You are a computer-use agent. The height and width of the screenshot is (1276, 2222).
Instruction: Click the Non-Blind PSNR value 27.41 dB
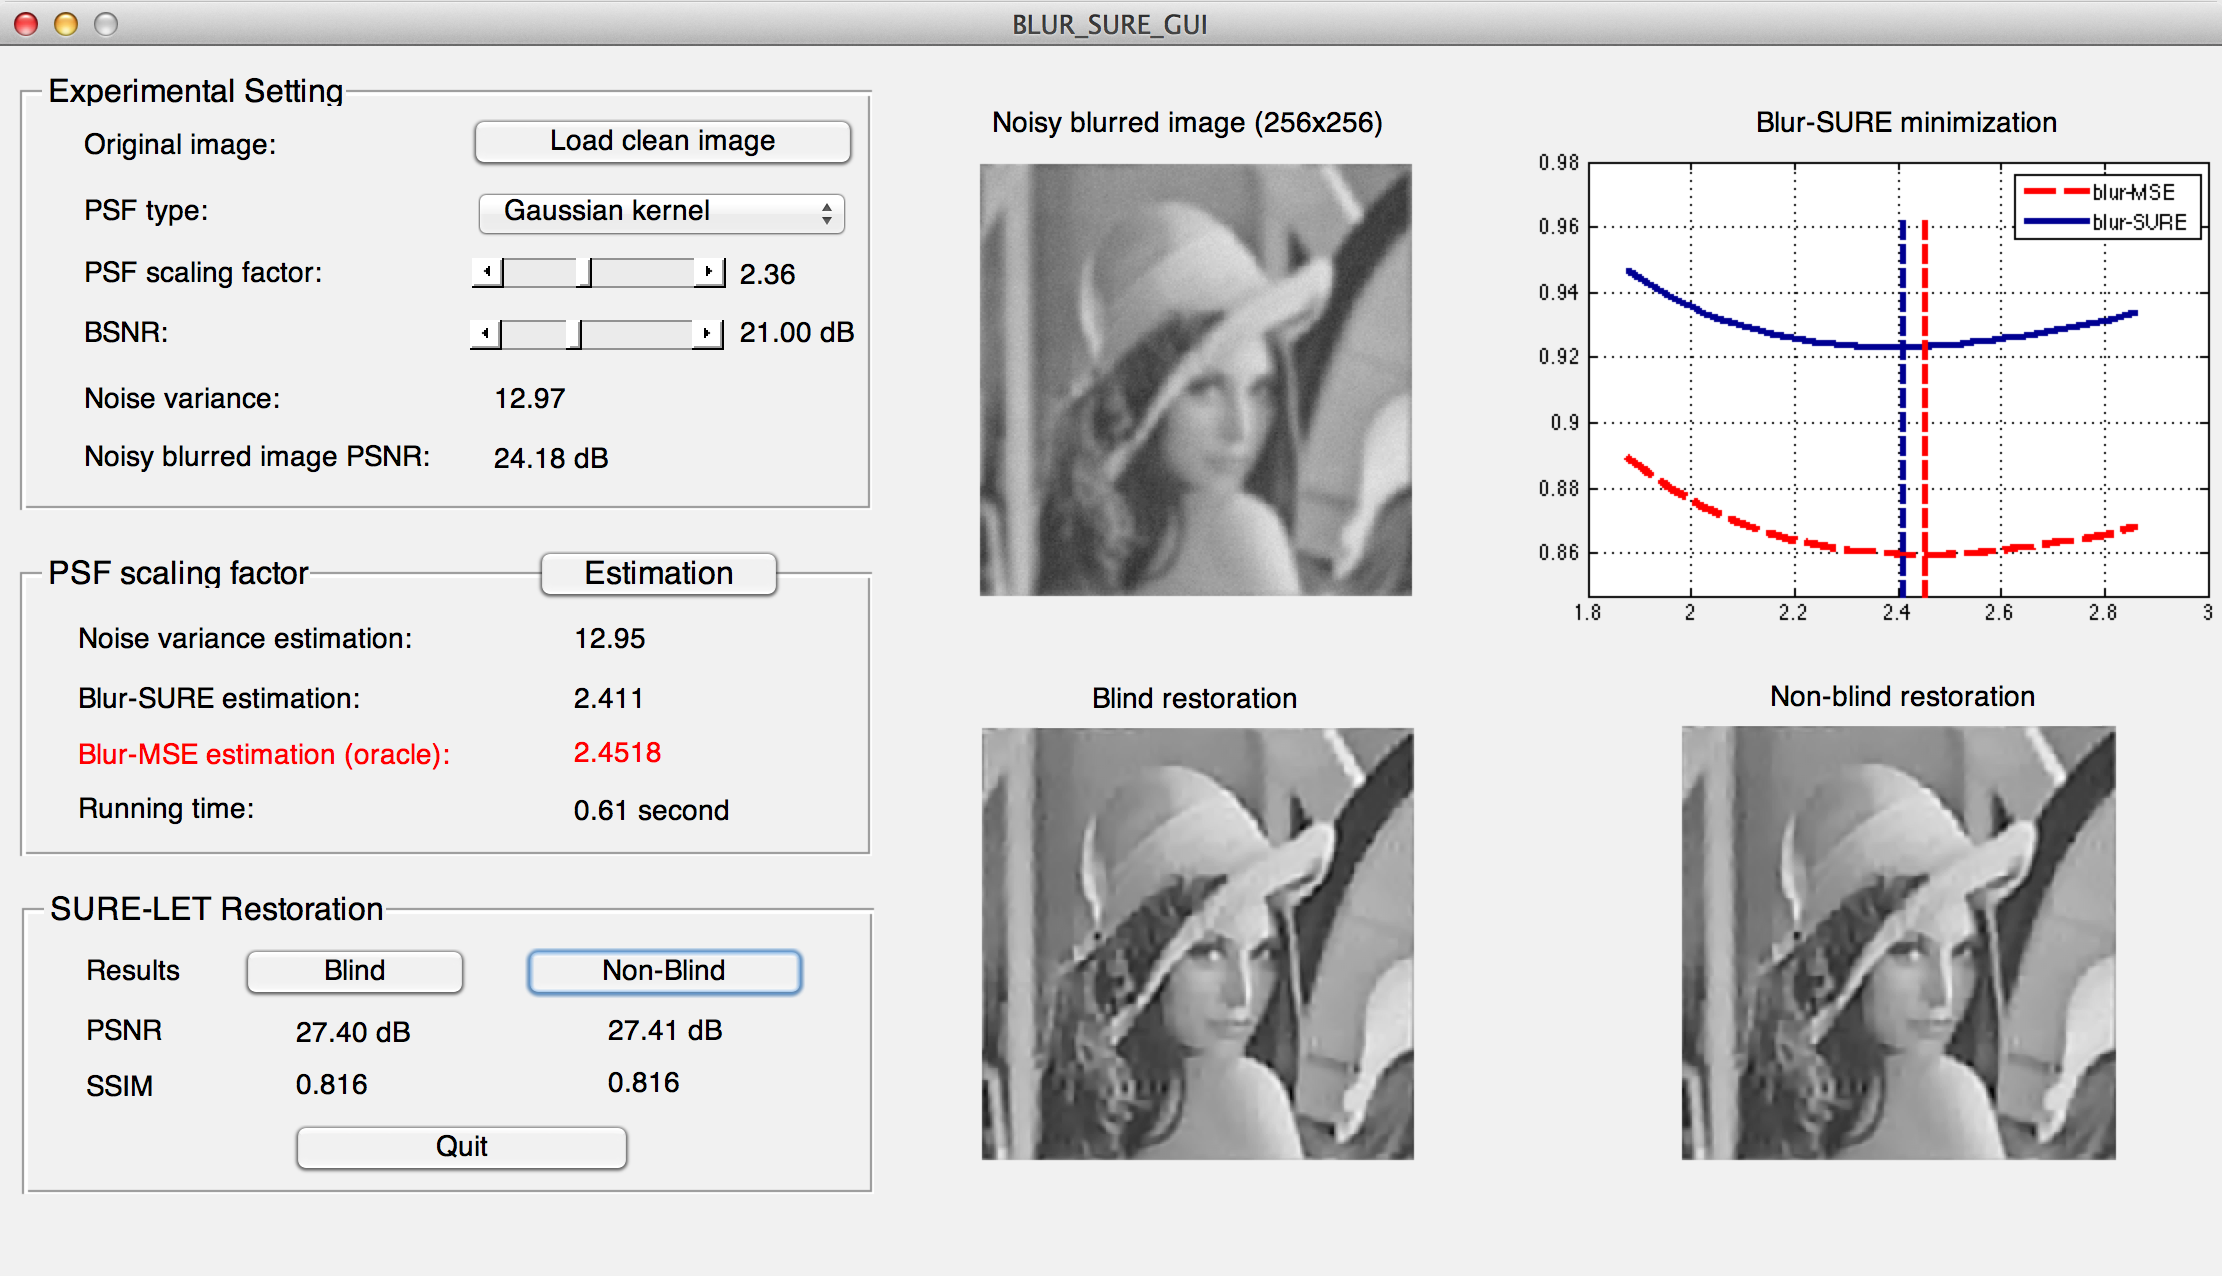[x=665, y=1031]
